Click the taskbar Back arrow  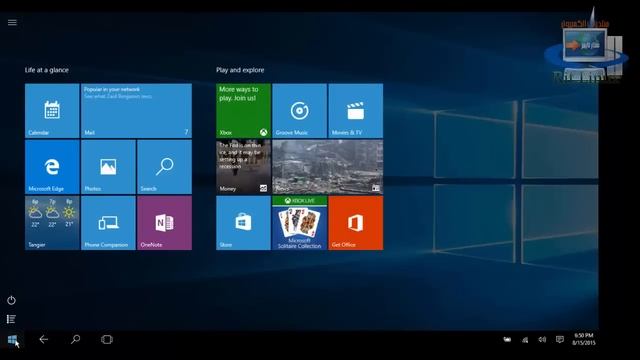[x=43, y=339]
